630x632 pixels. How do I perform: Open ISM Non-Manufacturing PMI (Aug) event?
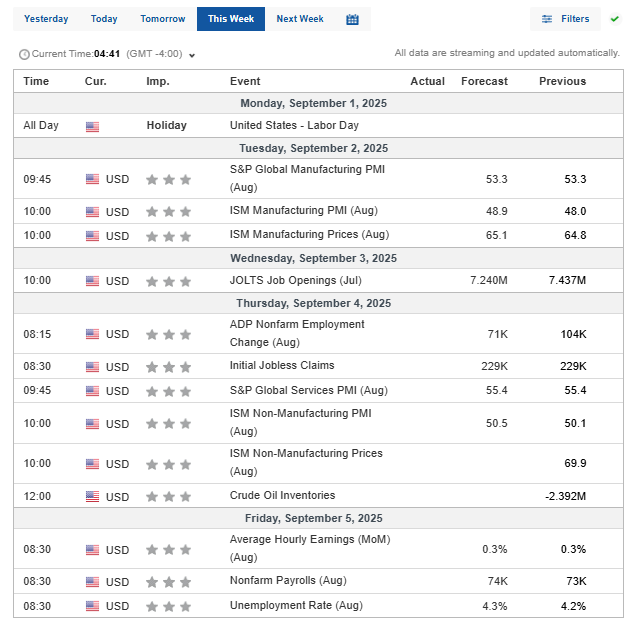(x=300, y=422)
